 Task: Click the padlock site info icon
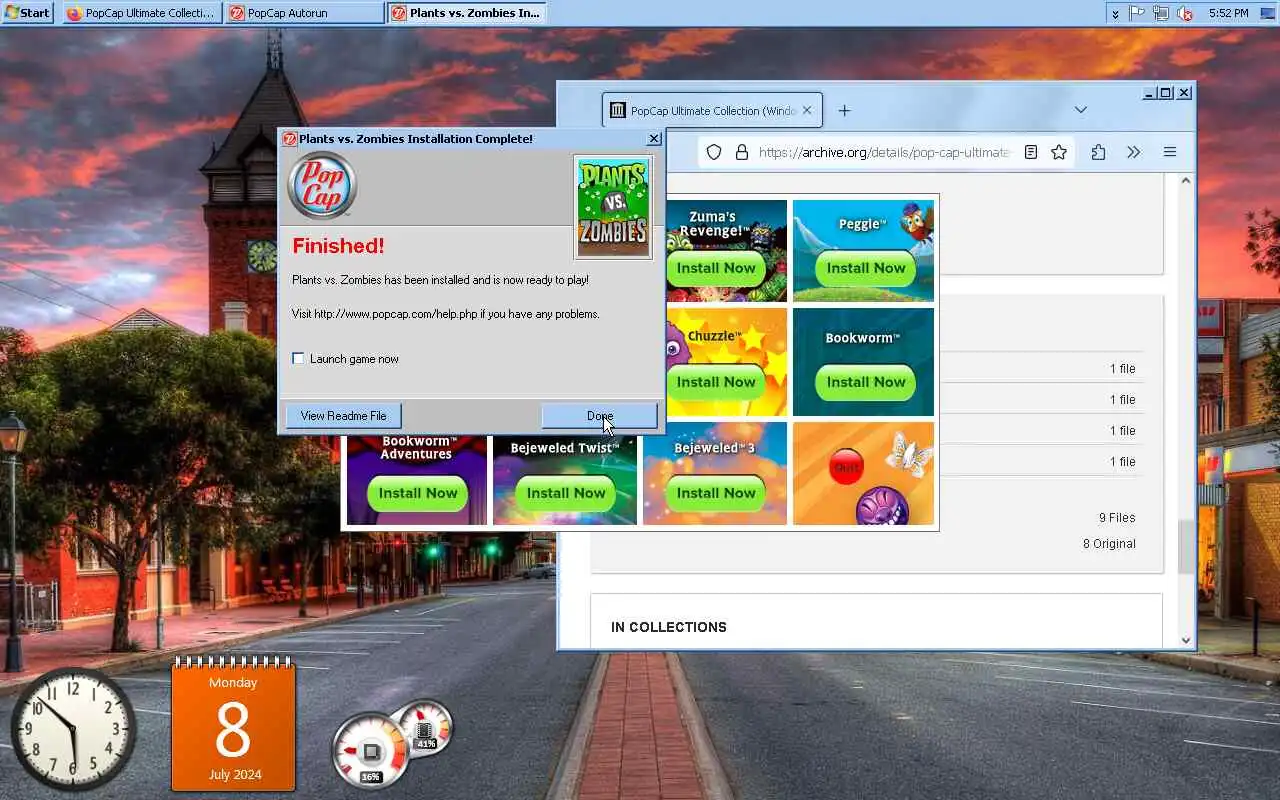[x=741, y=152]
